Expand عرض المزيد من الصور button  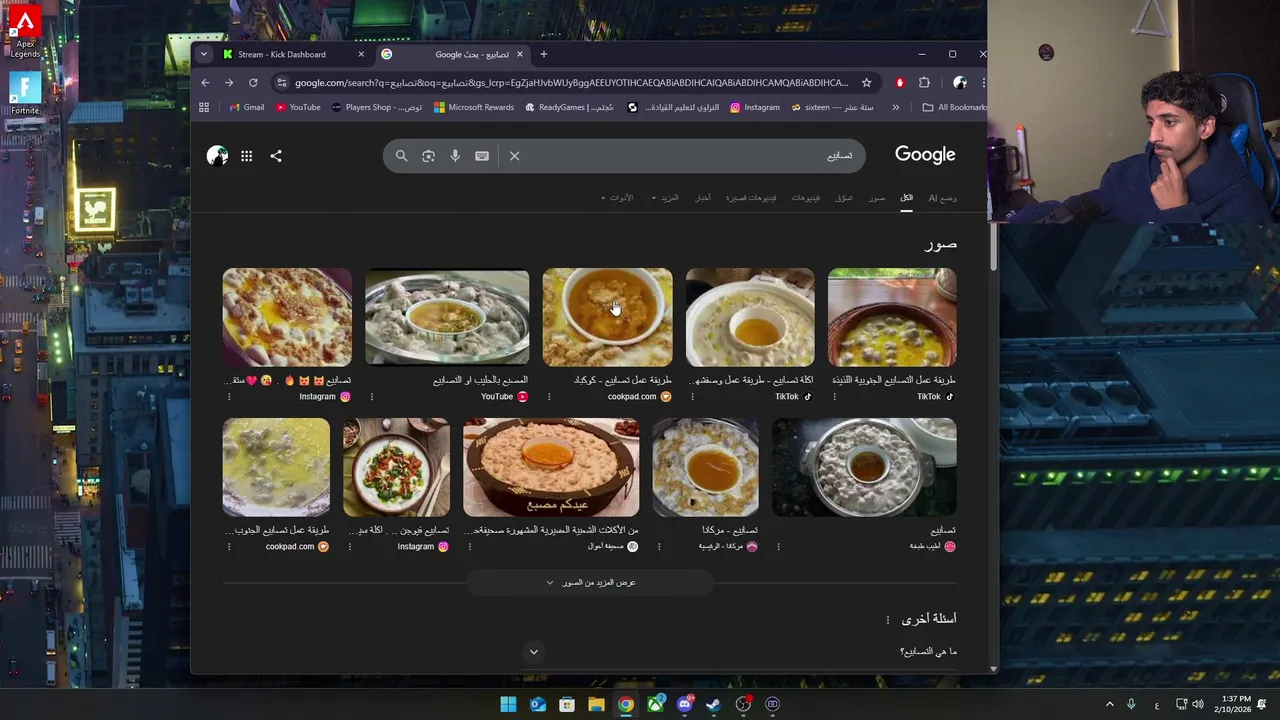pyautogui.click(x=590, y=583)
